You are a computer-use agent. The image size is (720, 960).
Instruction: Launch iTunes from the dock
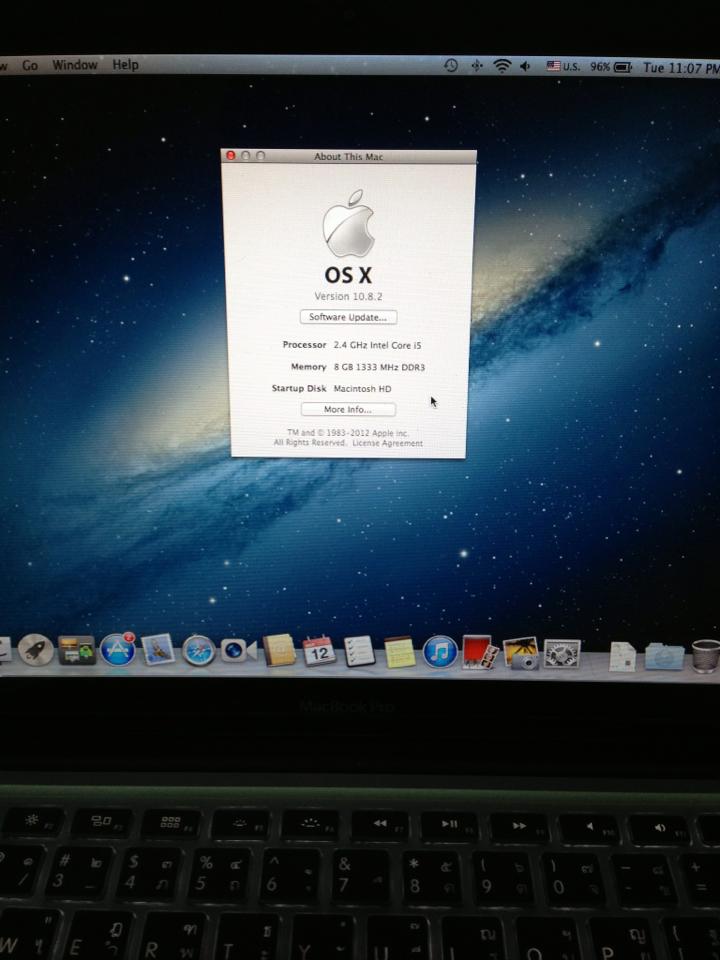440,652
